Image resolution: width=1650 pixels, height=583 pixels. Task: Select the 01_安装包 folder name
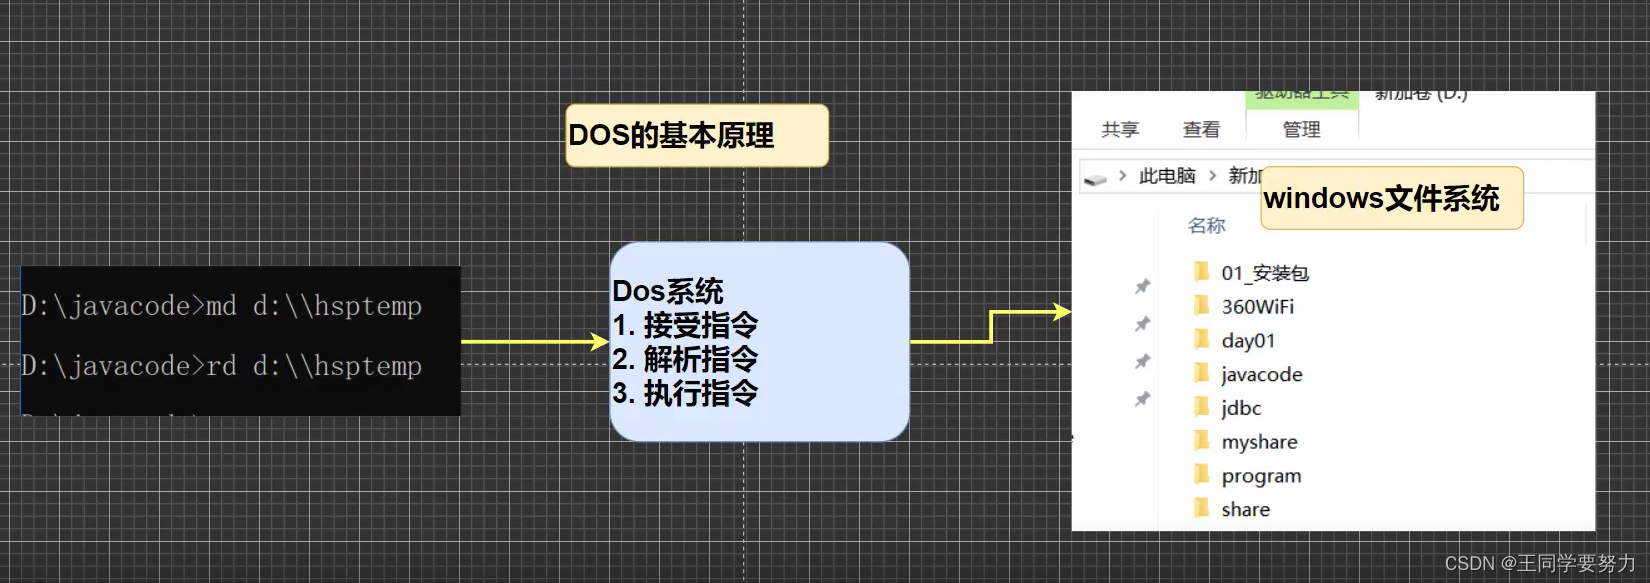(x=1265, y=273)
